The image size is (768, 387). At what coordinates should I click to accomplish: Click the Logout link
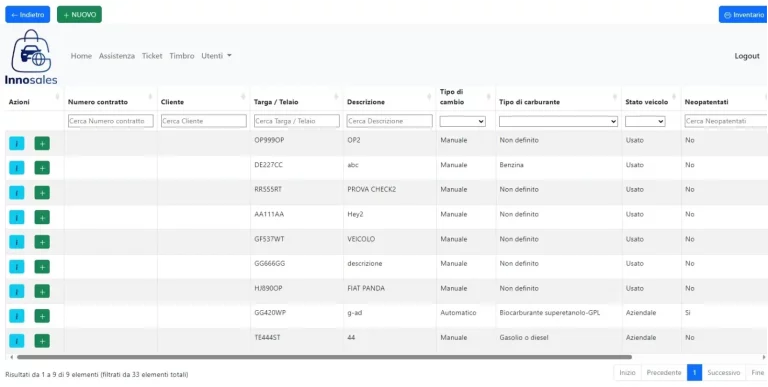click(x=747, y=56)
